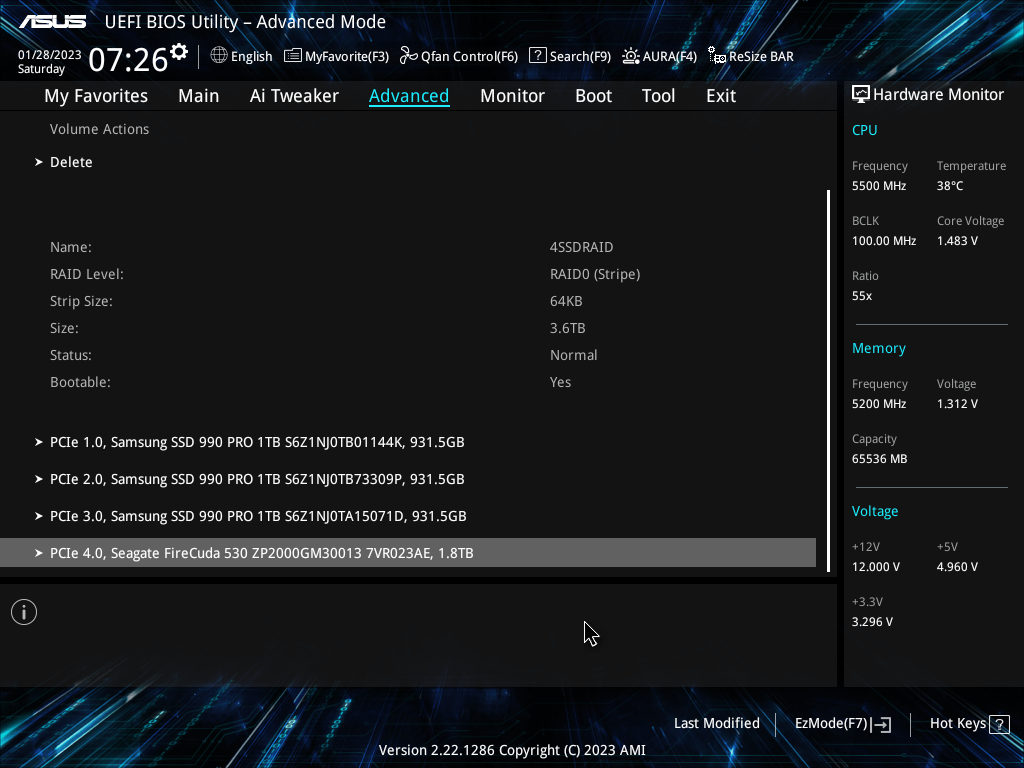Viewport: 1024px width, 768px height.
Task: Open PCIe 4.0 Seagate FireCuda 530 entry
Action: click(x=408, y=553)
